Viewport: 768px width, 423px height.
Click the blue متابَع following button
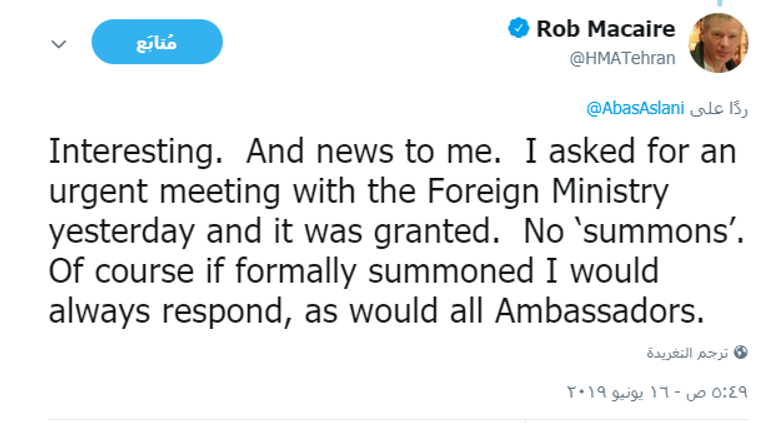tap(157, 41)
